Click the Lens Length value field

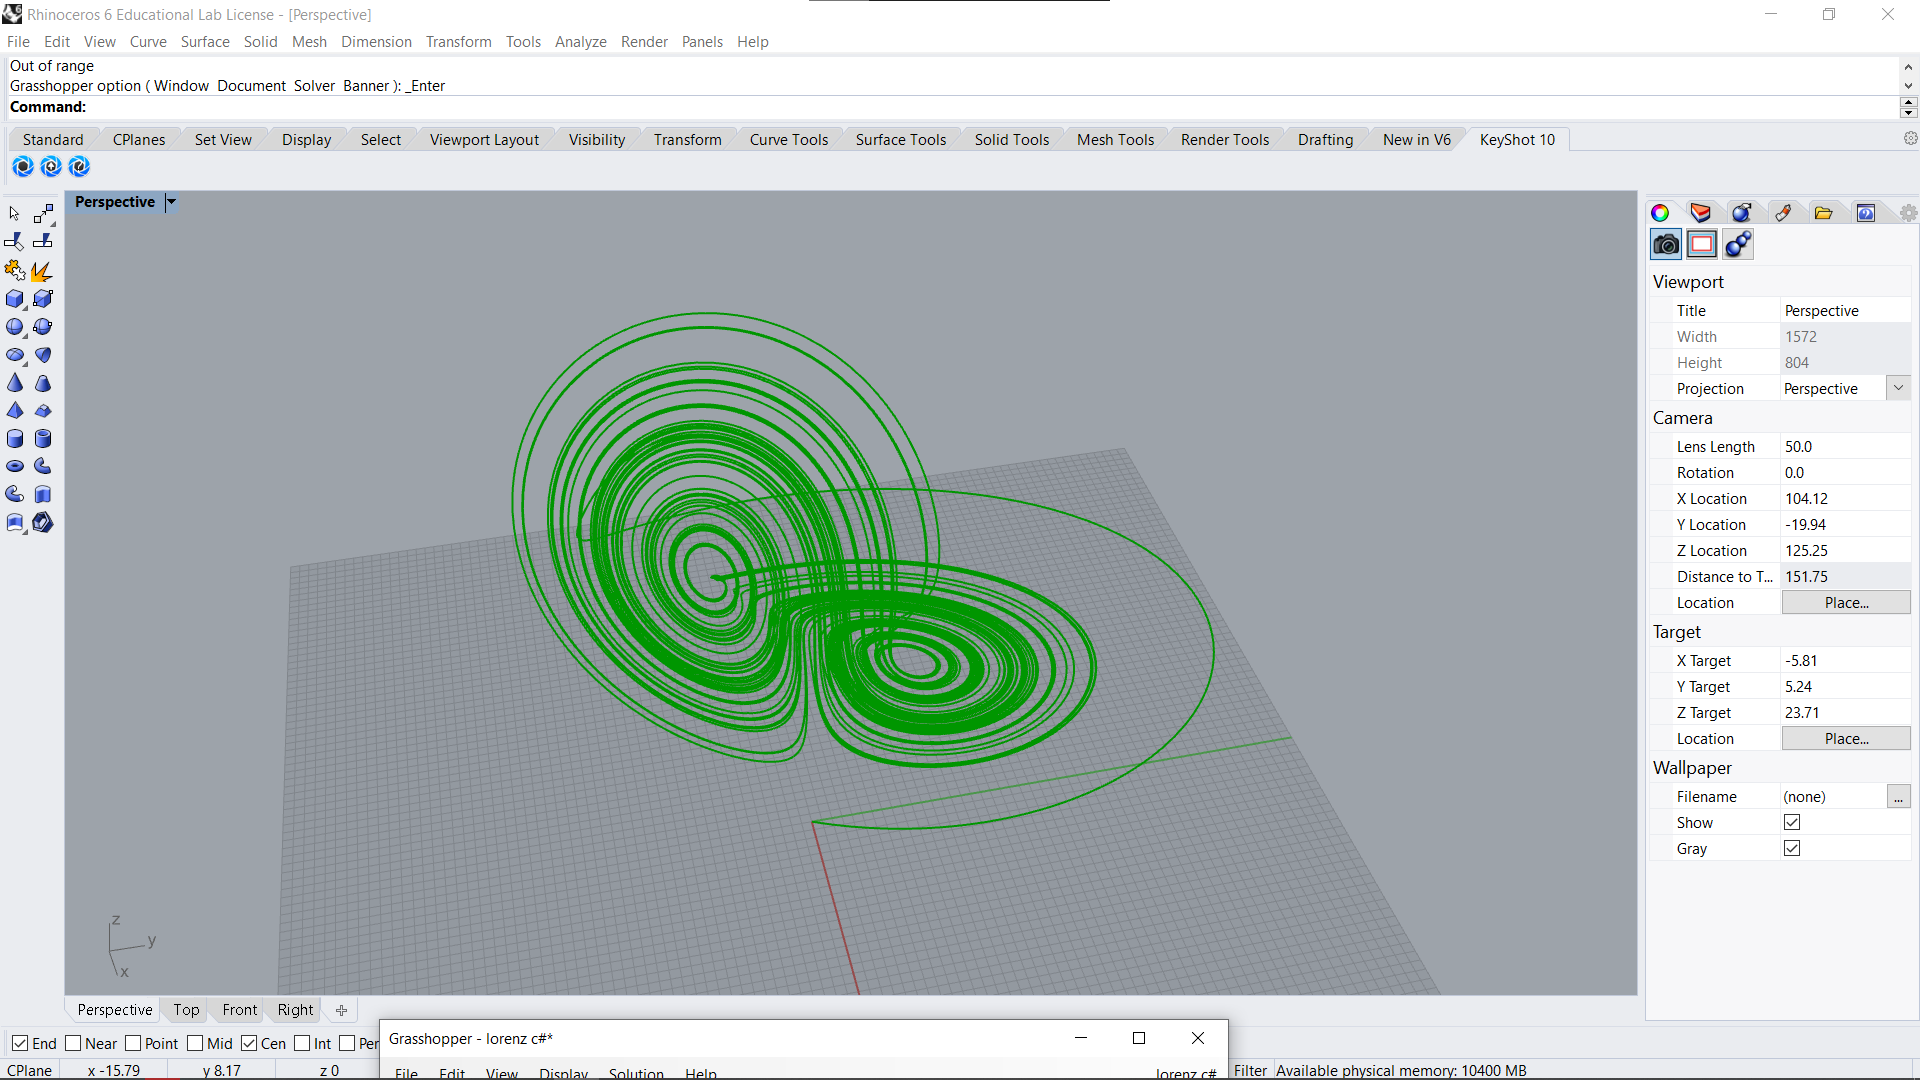tap(1845, 446)
